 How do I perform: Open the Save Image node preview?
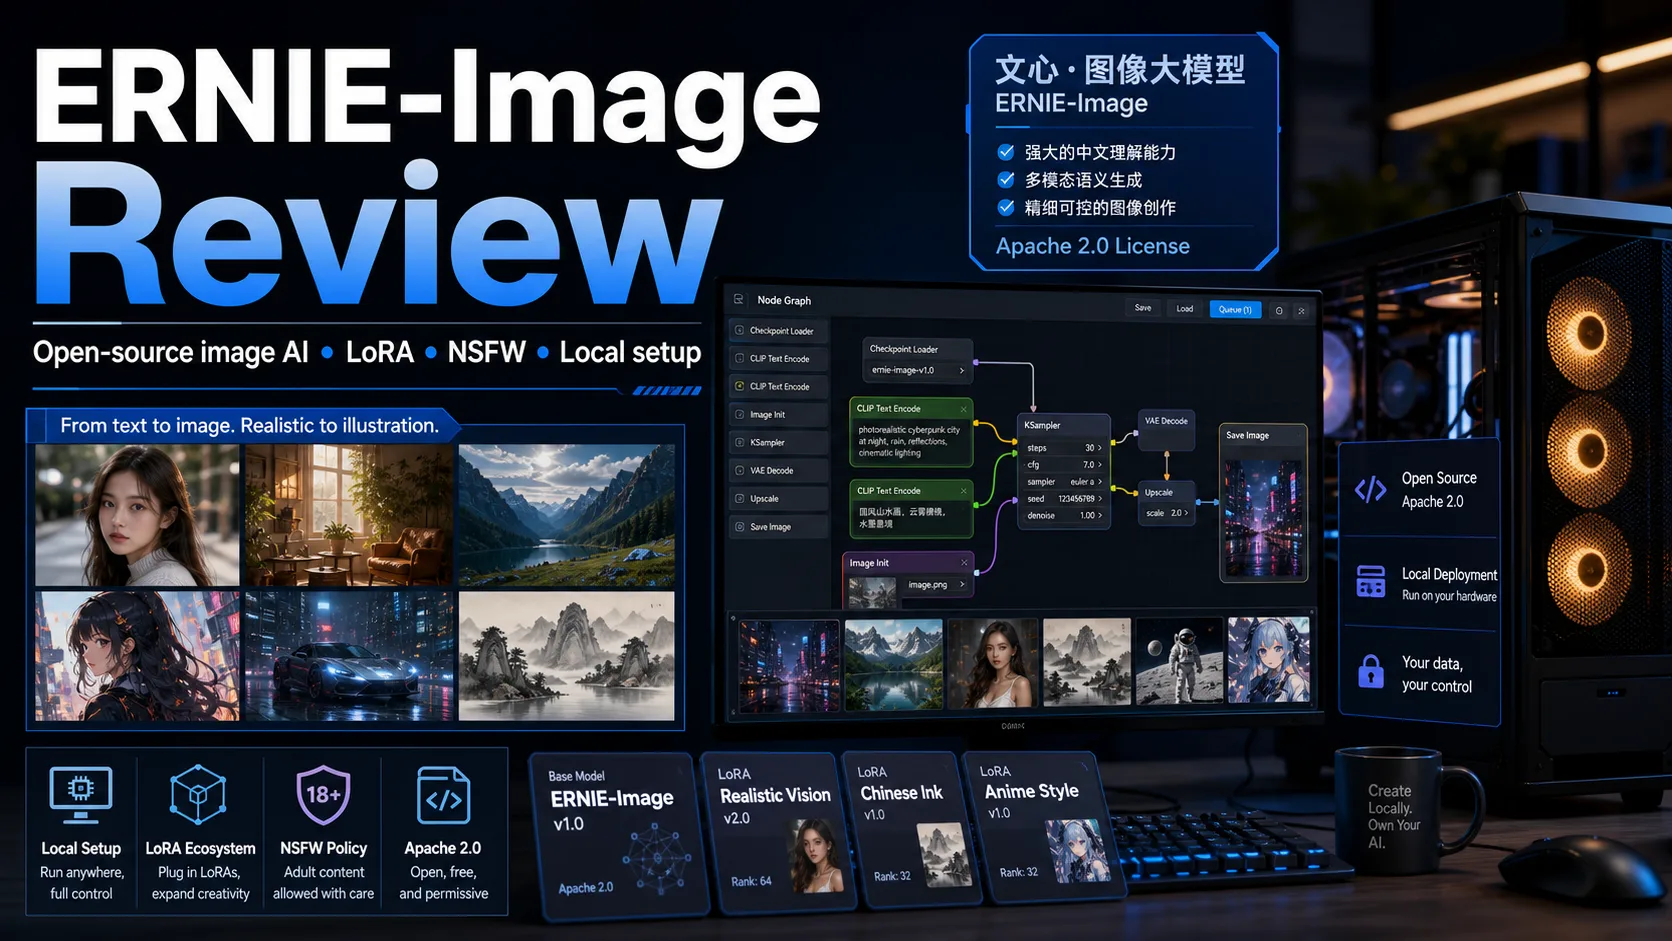(1264, 518)
